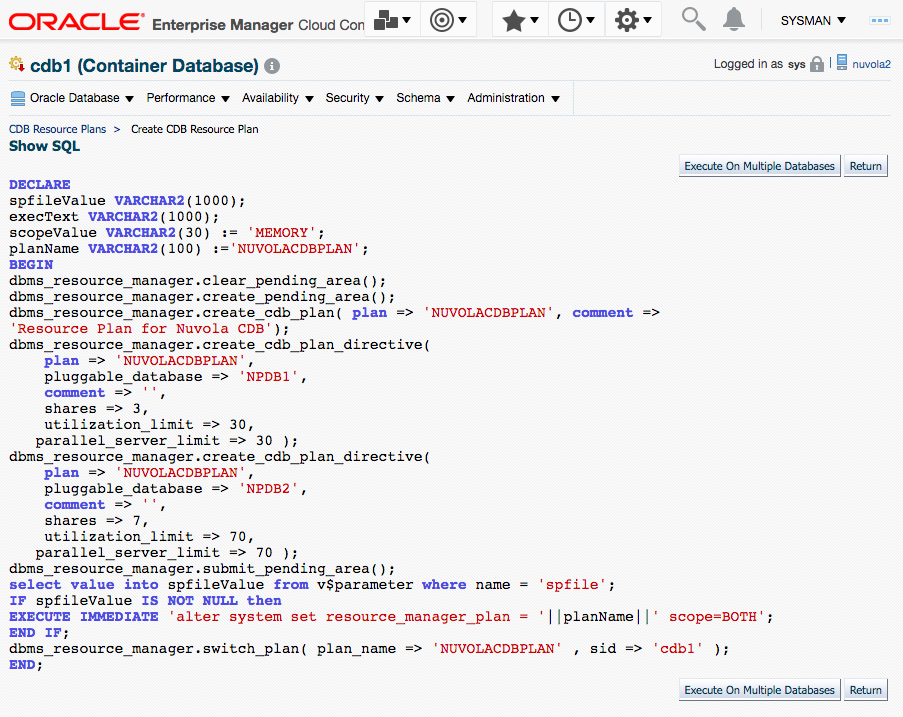
Task: Click the 'MEMORY' string value
Action: point(282,233)
